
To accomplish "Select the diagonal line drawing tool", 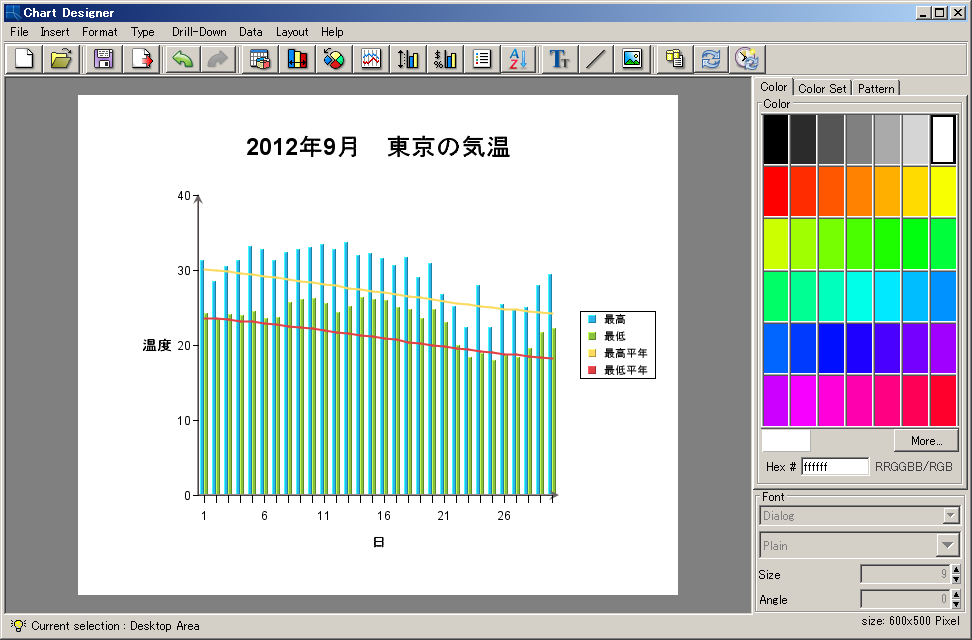I will (x=595, y=59).
